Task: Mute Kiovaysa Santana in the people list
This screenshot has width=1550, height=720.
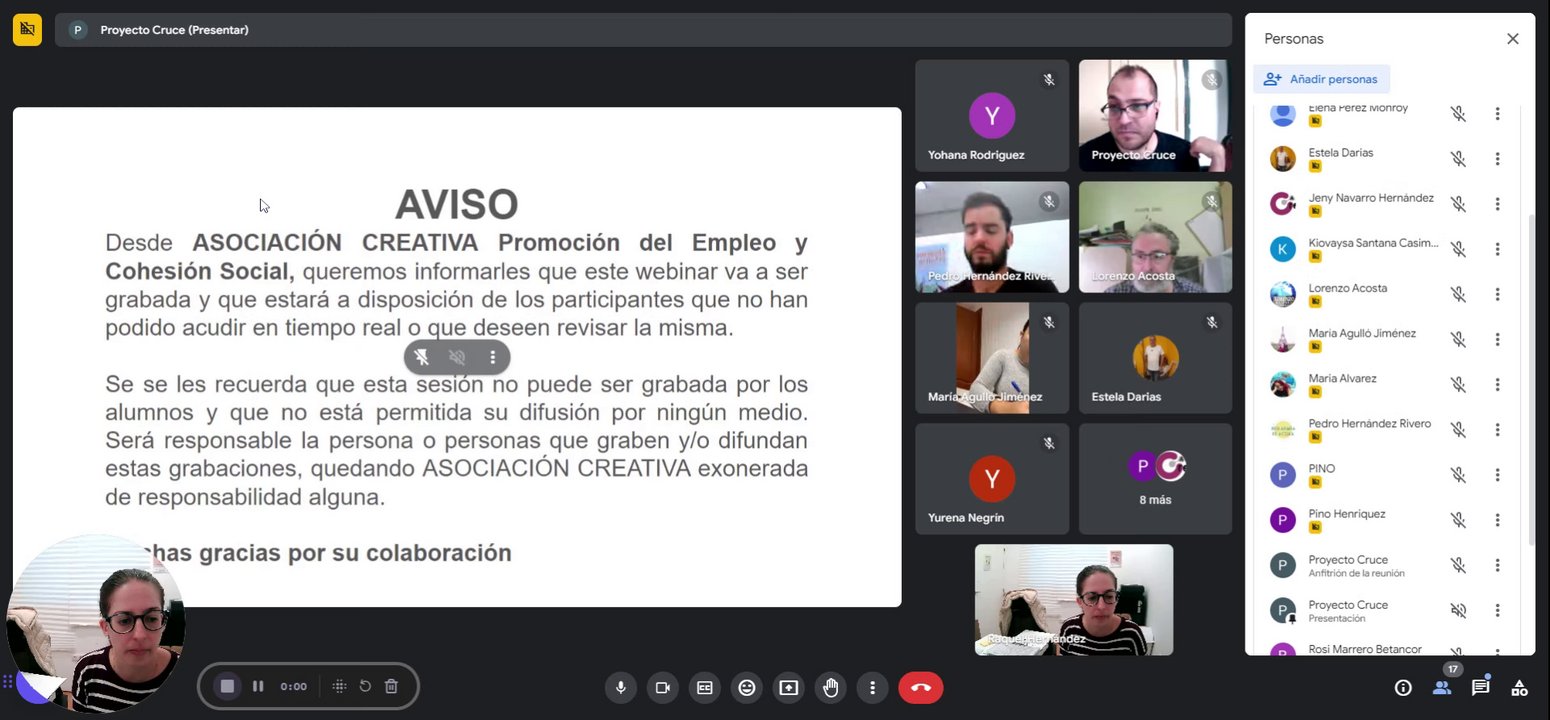Action: (1458, 249)
